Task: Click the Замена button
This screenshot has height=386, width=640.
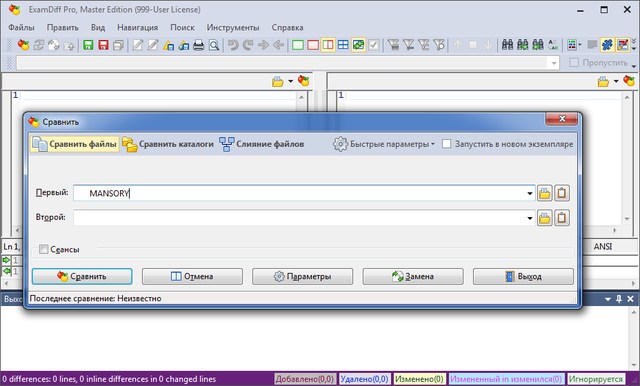Action: 413,276
